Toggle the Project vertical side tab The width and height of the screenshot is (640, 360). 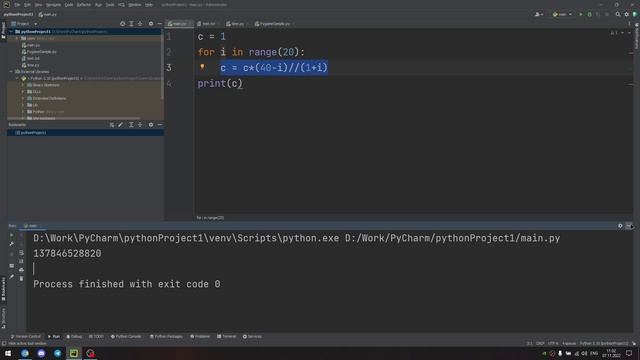3,30
